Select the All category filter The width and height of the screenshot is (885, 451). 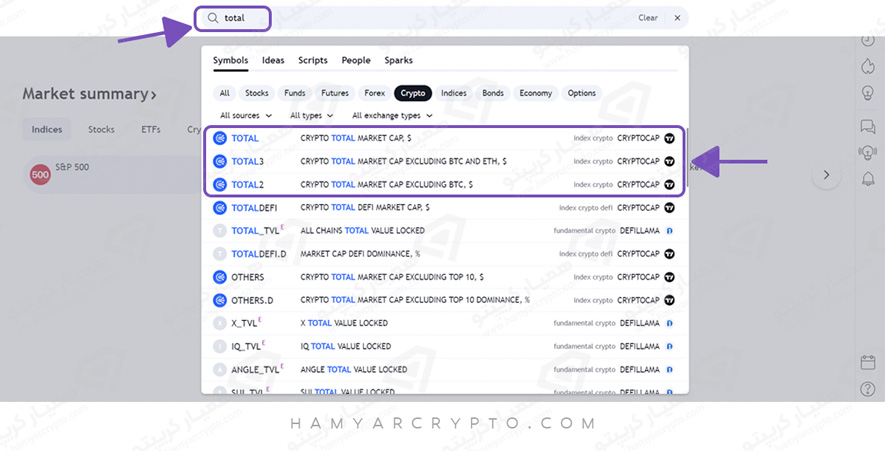coord(225,93)
